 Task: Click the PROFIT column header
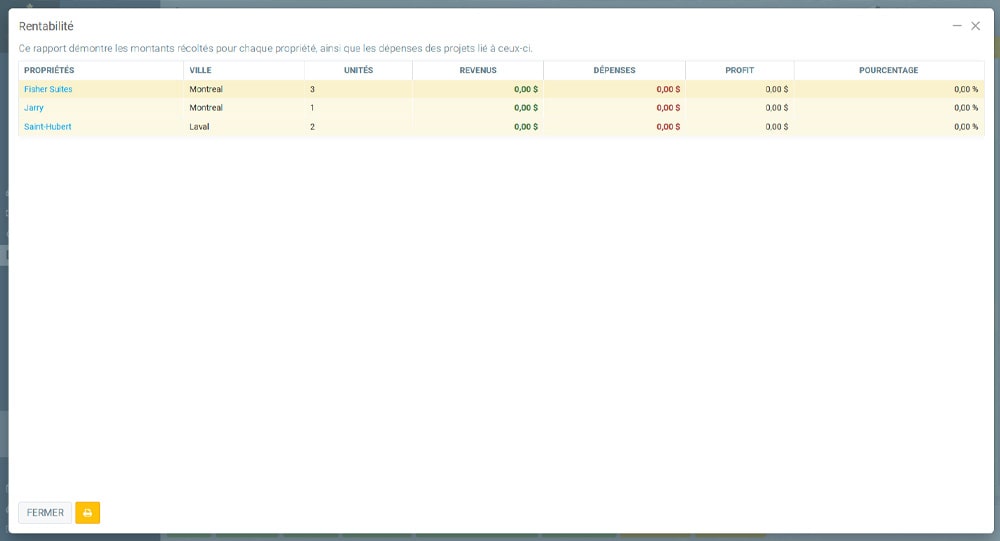(740, 71)
